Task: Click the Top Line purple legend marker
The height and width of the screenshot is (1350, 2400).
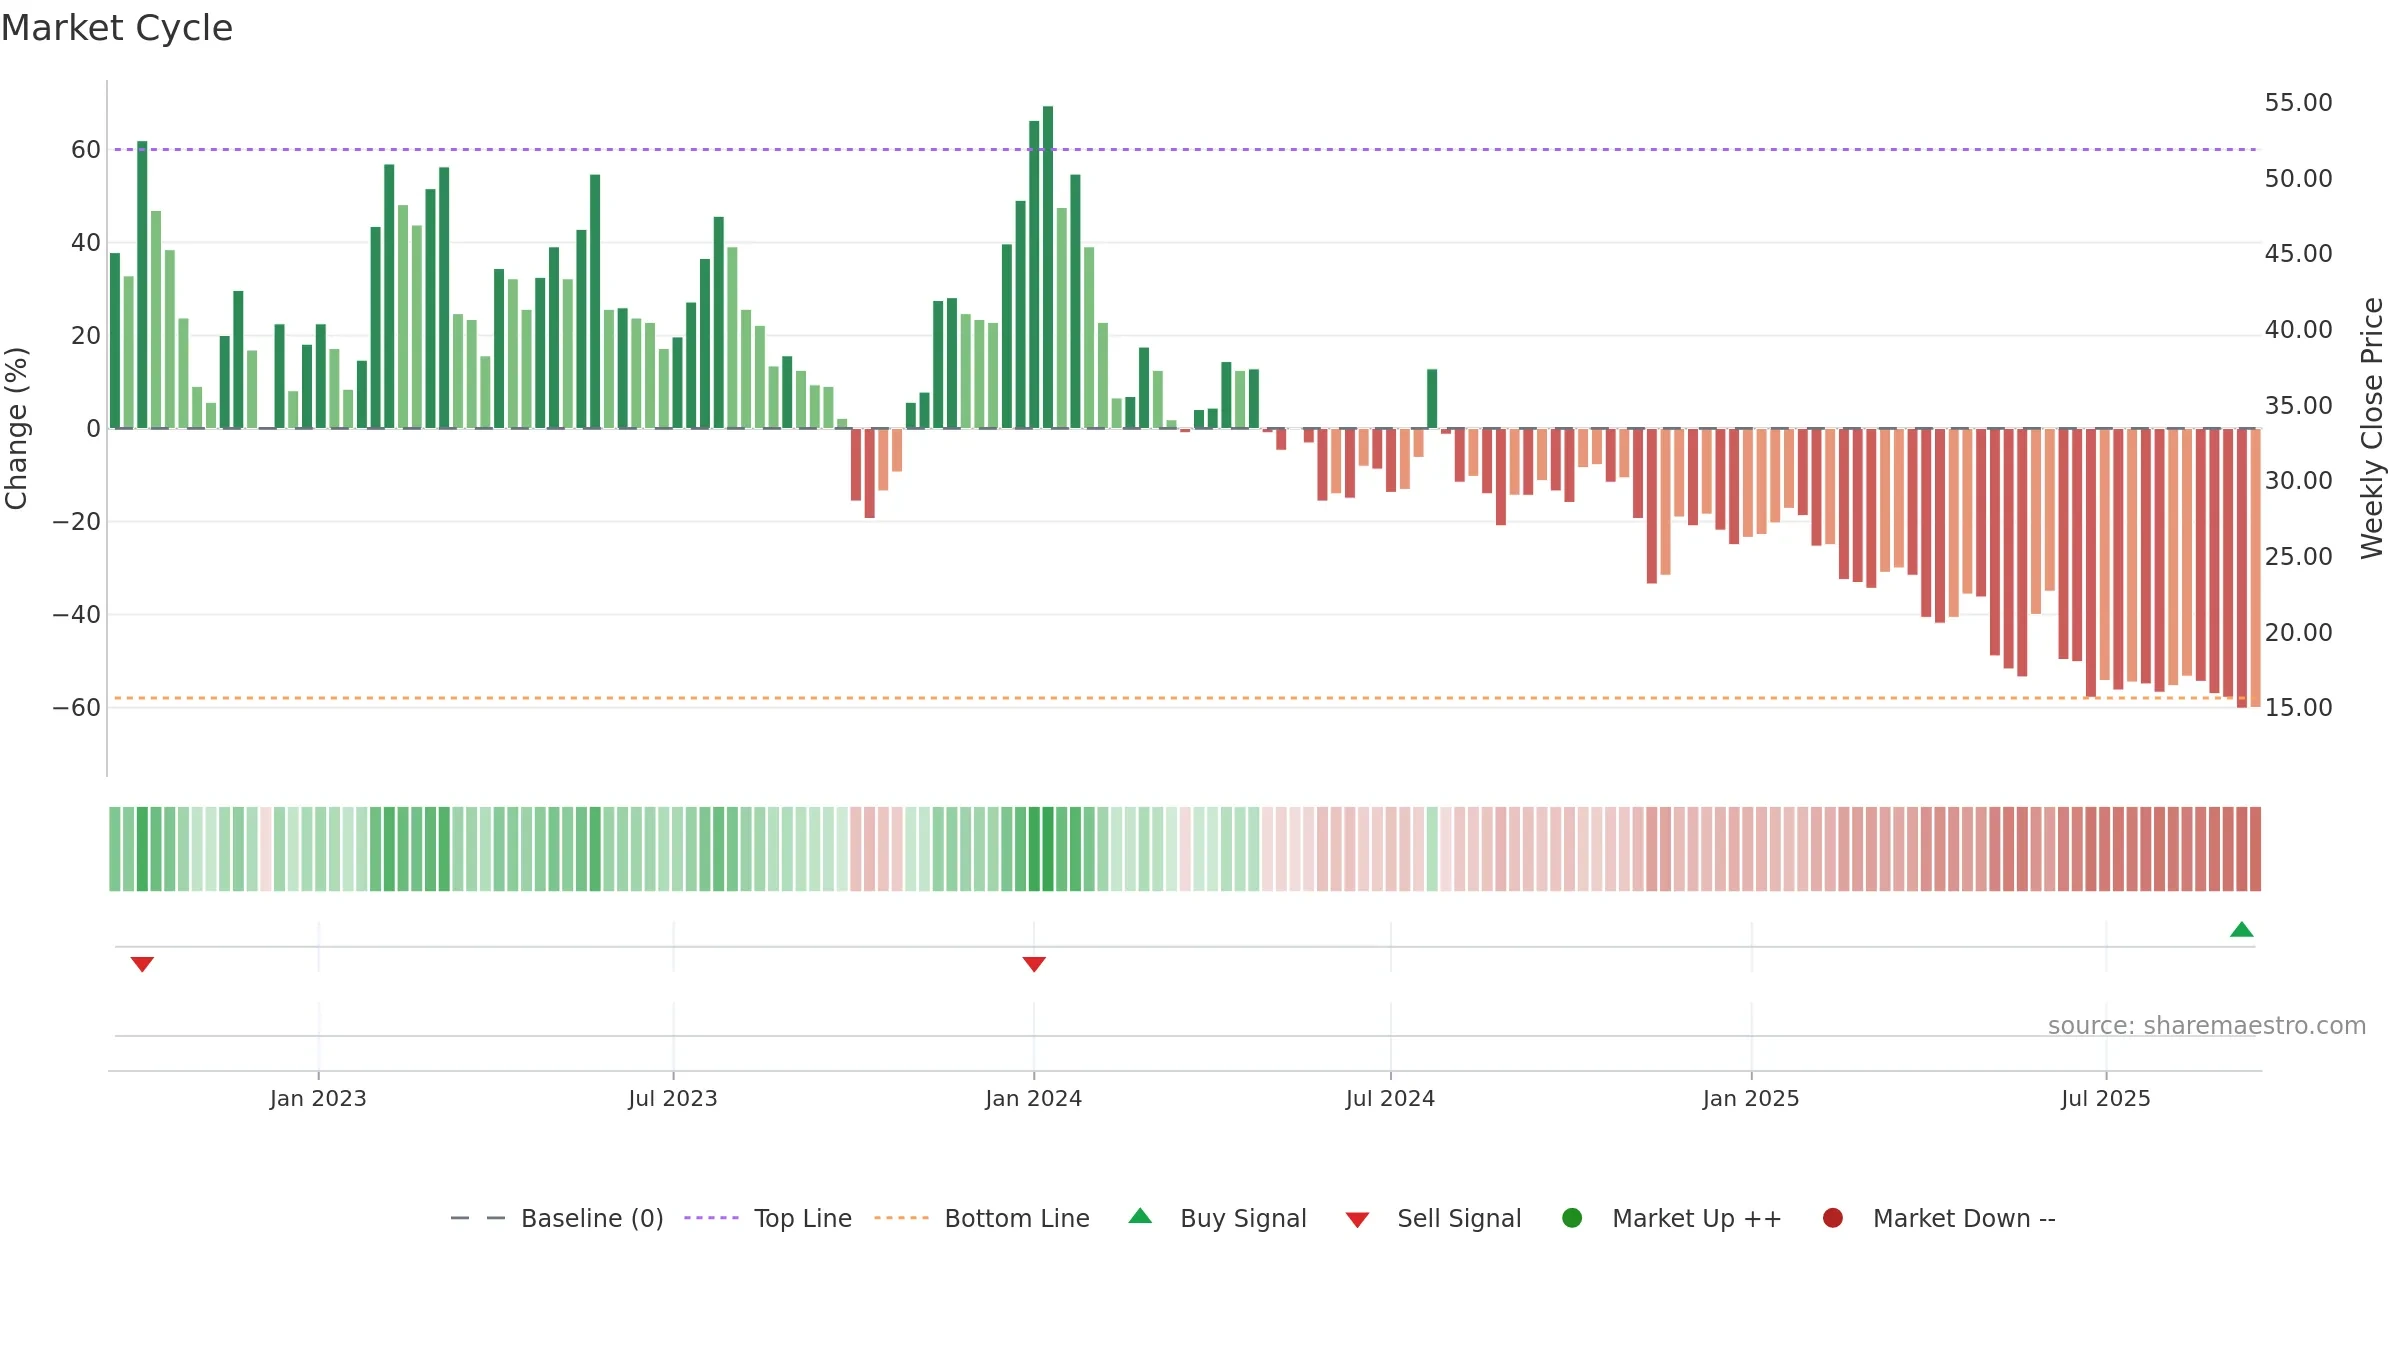Action: pos(711,1218)
